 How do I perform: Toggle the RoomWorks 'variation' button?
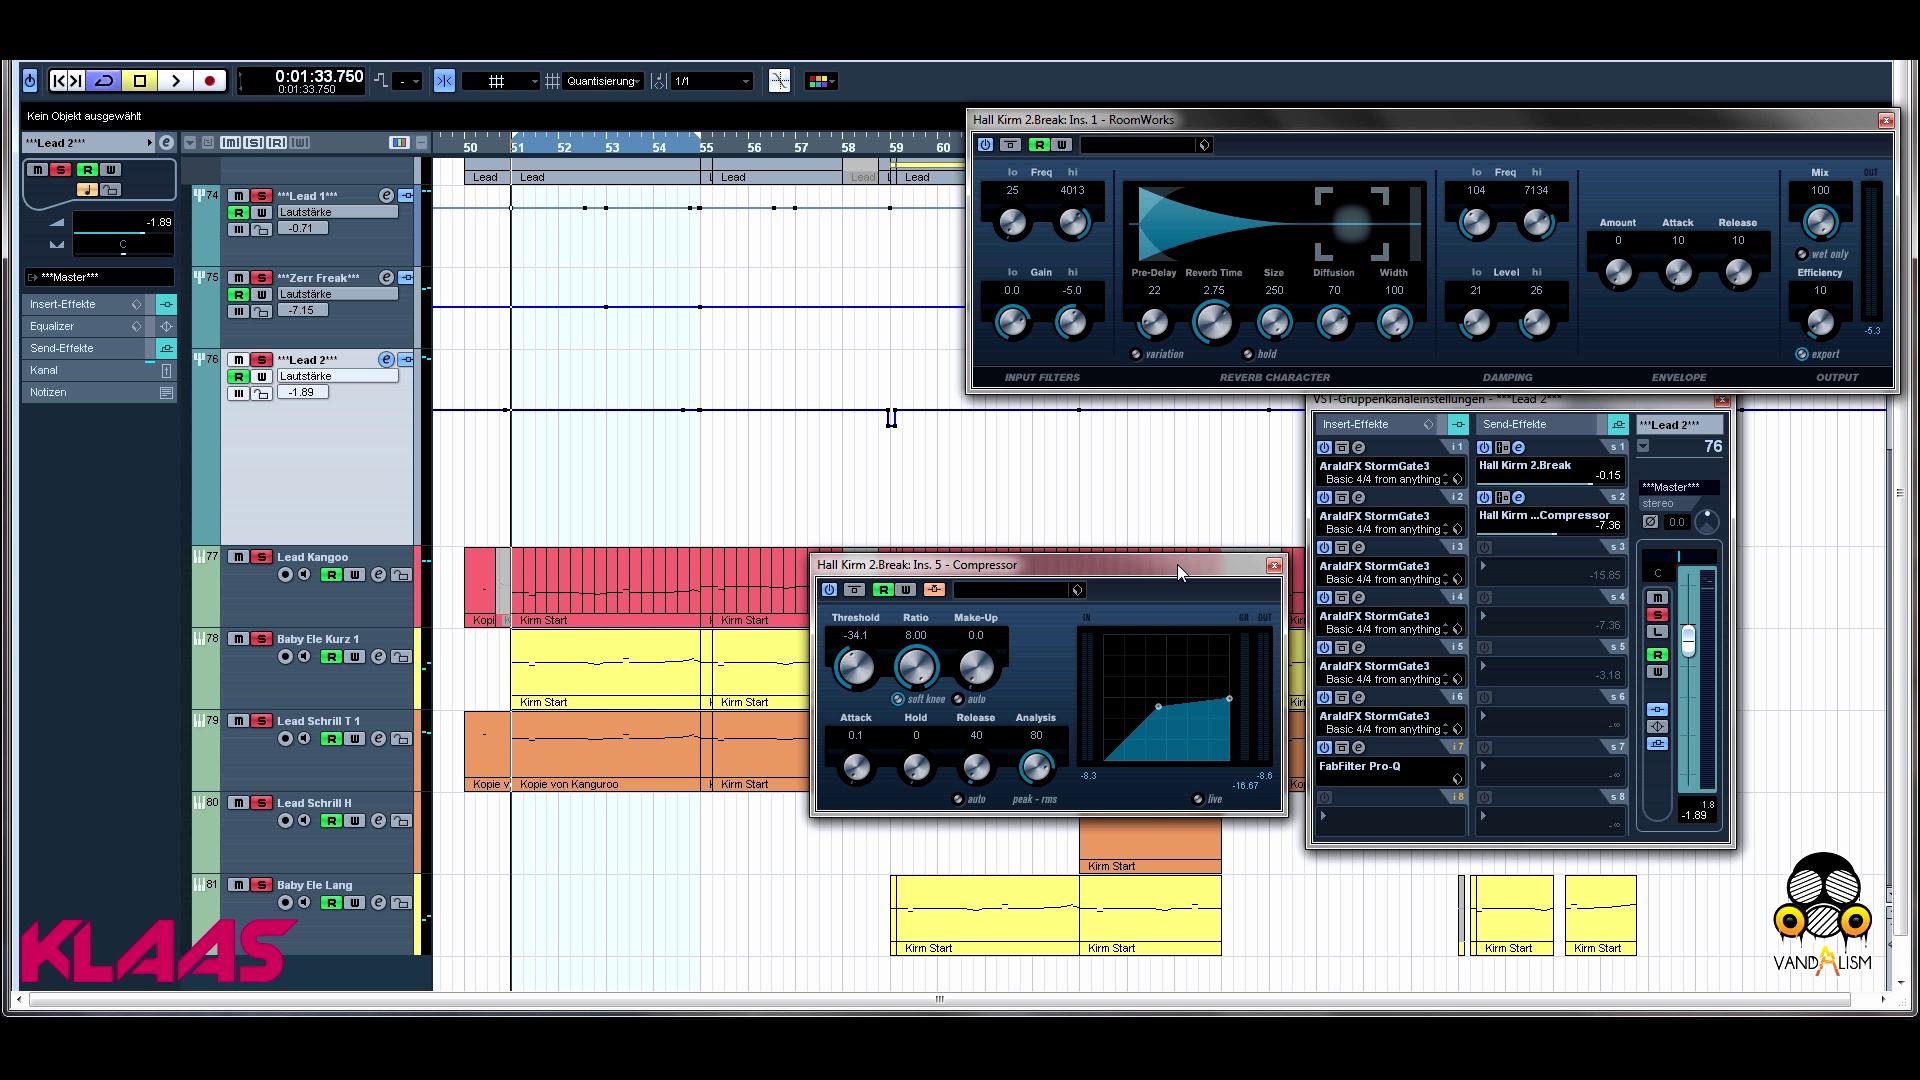[x=1136, y=354]
